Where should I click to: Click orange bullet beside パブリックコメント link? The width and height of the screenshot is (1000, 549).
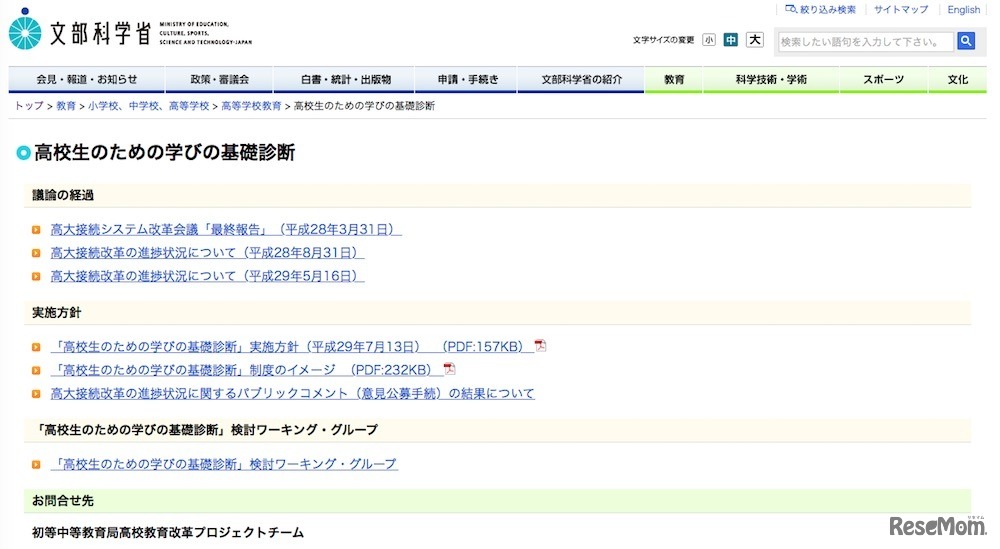tap(36, 394)
